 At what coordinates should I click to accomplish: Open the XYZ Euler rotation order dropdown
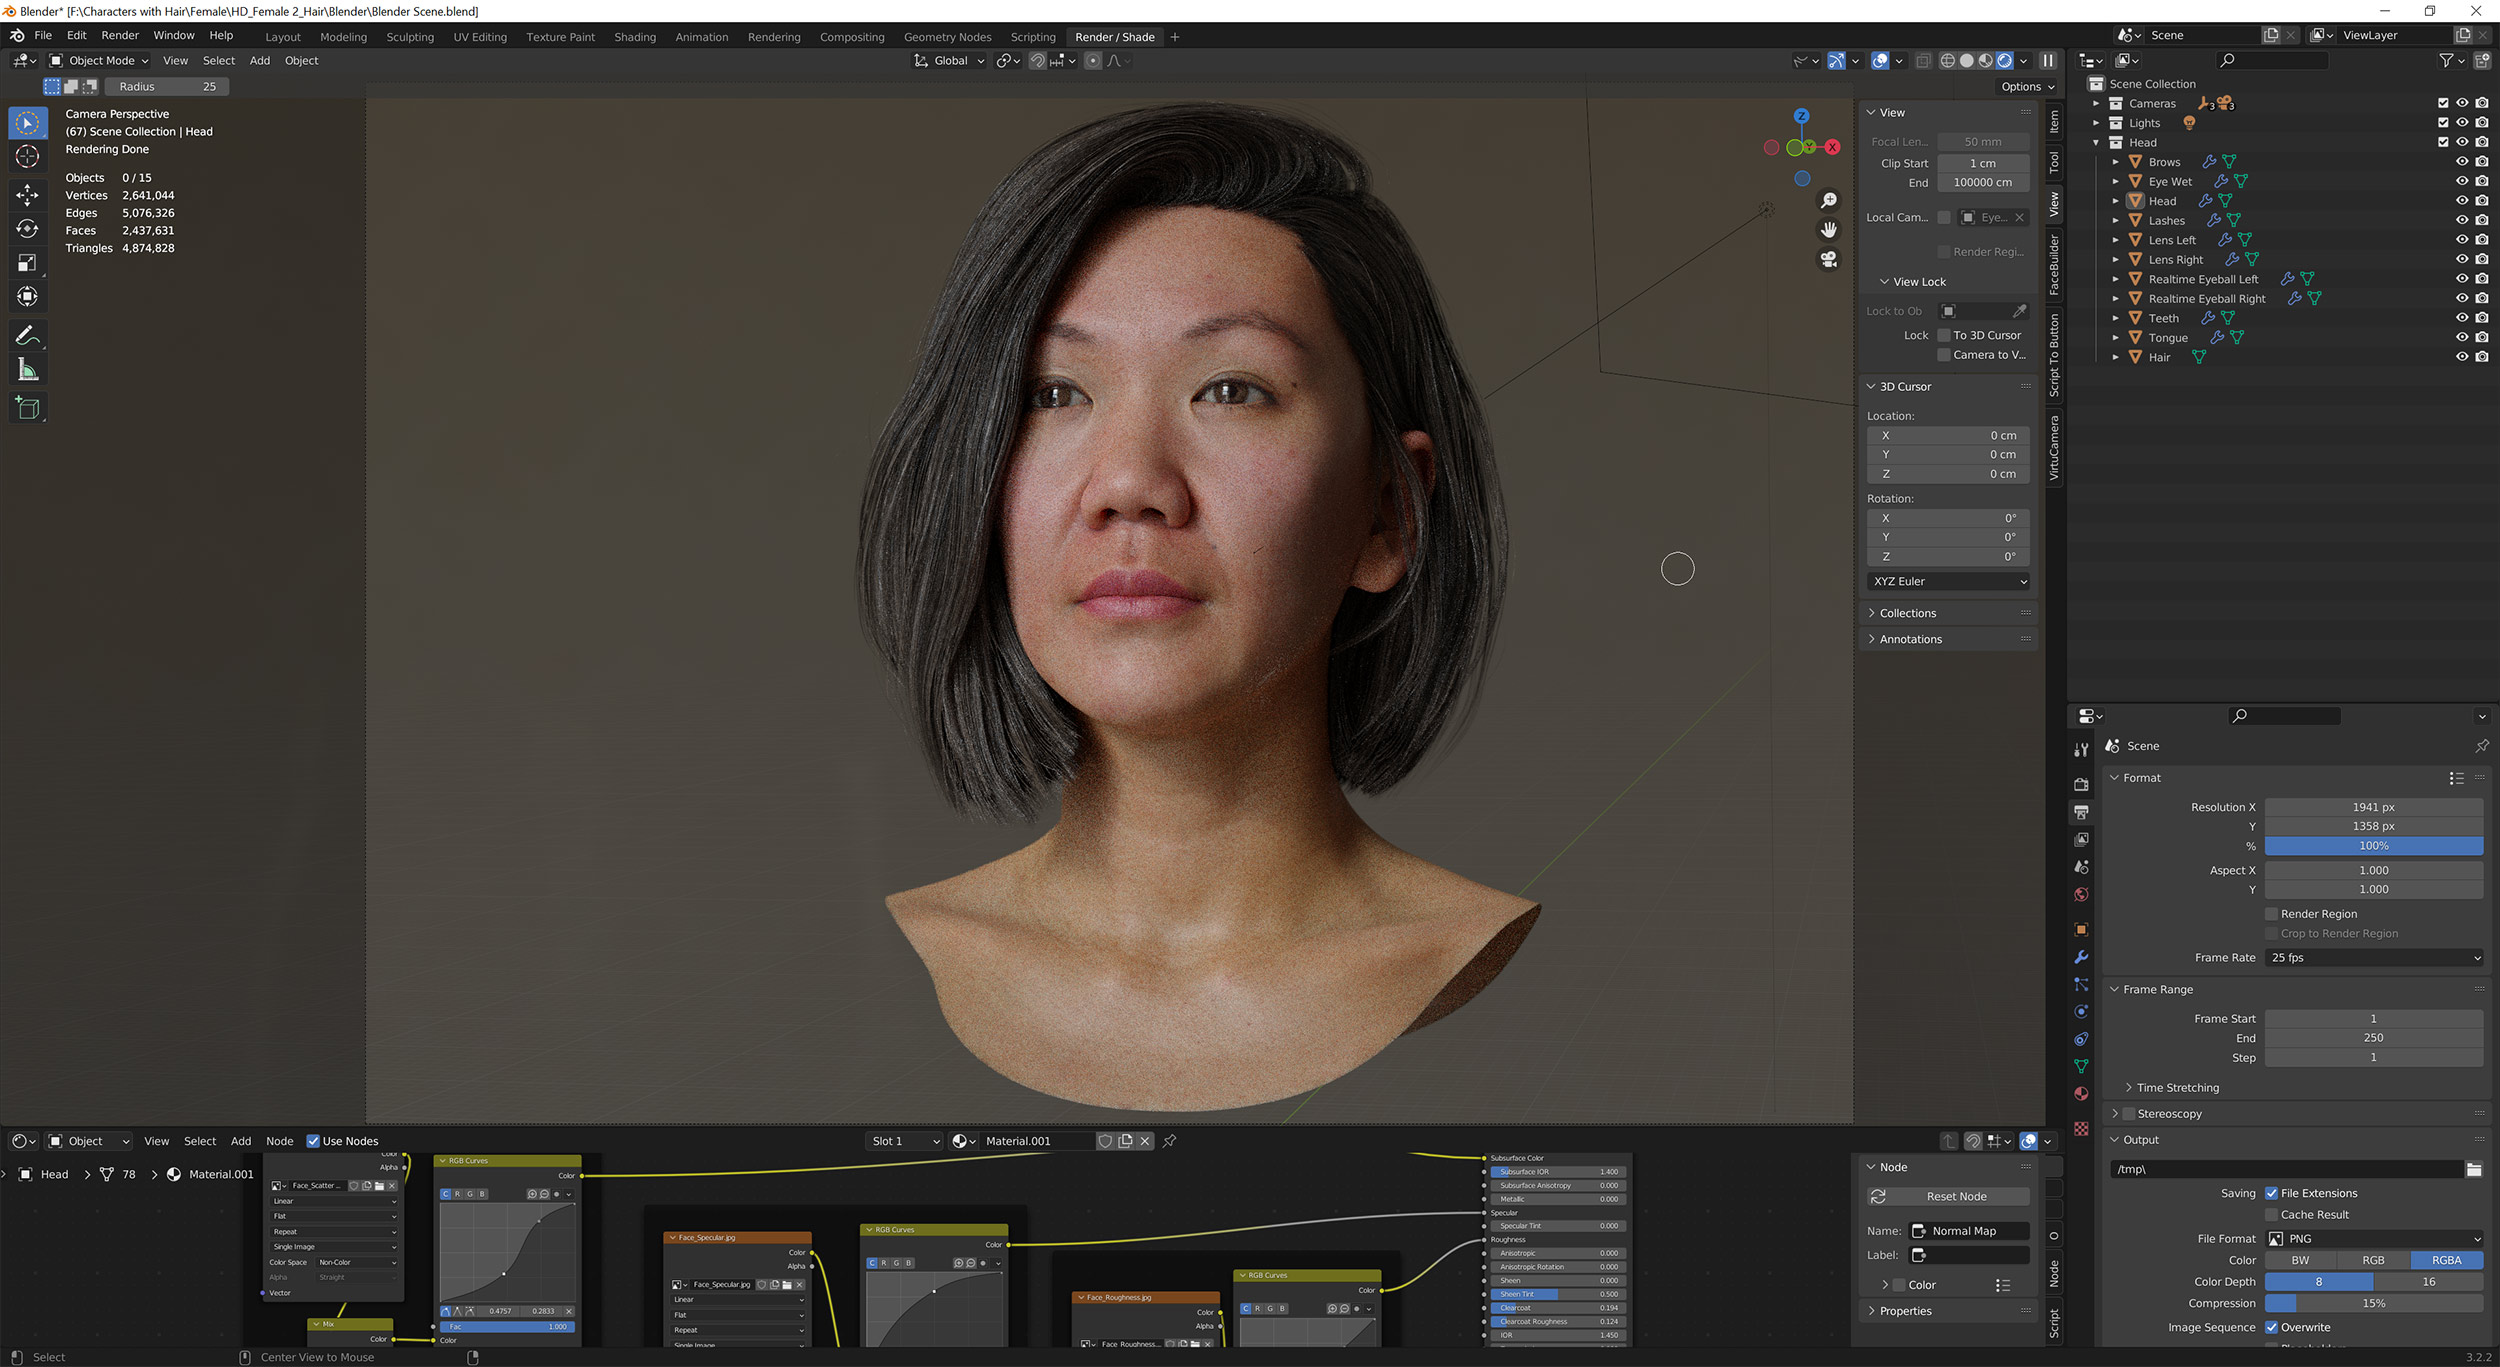click(x=1947, y=581)
